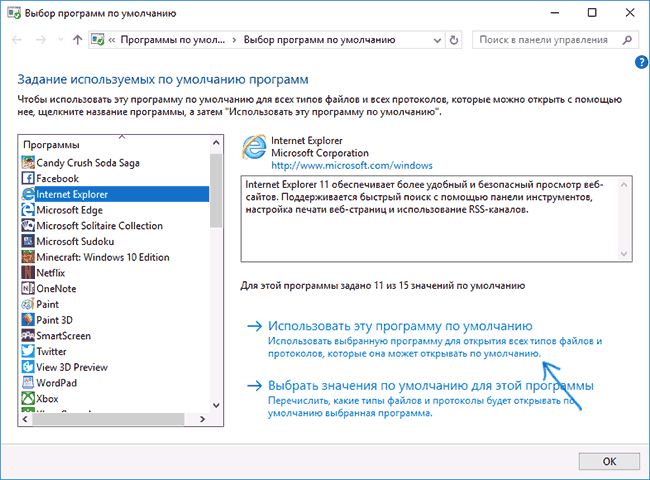Click the Paint 3D icon
This screenshot has width=650, height=480.
pos(28,320)
